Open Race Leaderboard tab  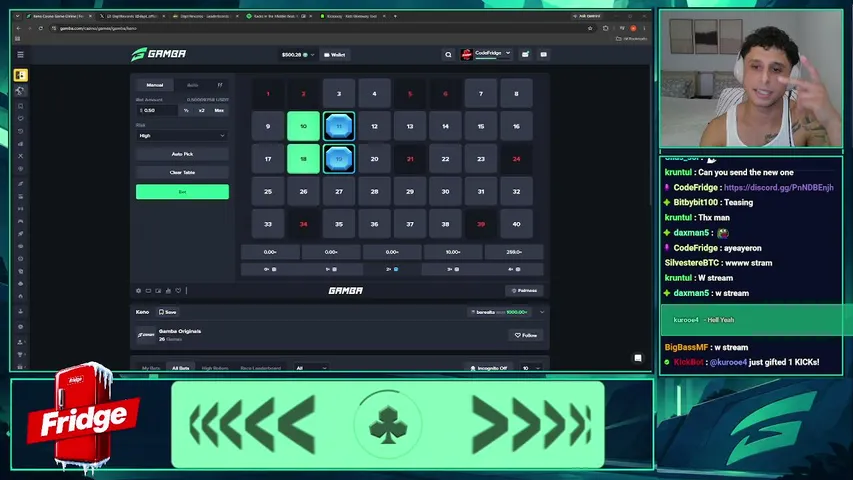pos(261,368)
